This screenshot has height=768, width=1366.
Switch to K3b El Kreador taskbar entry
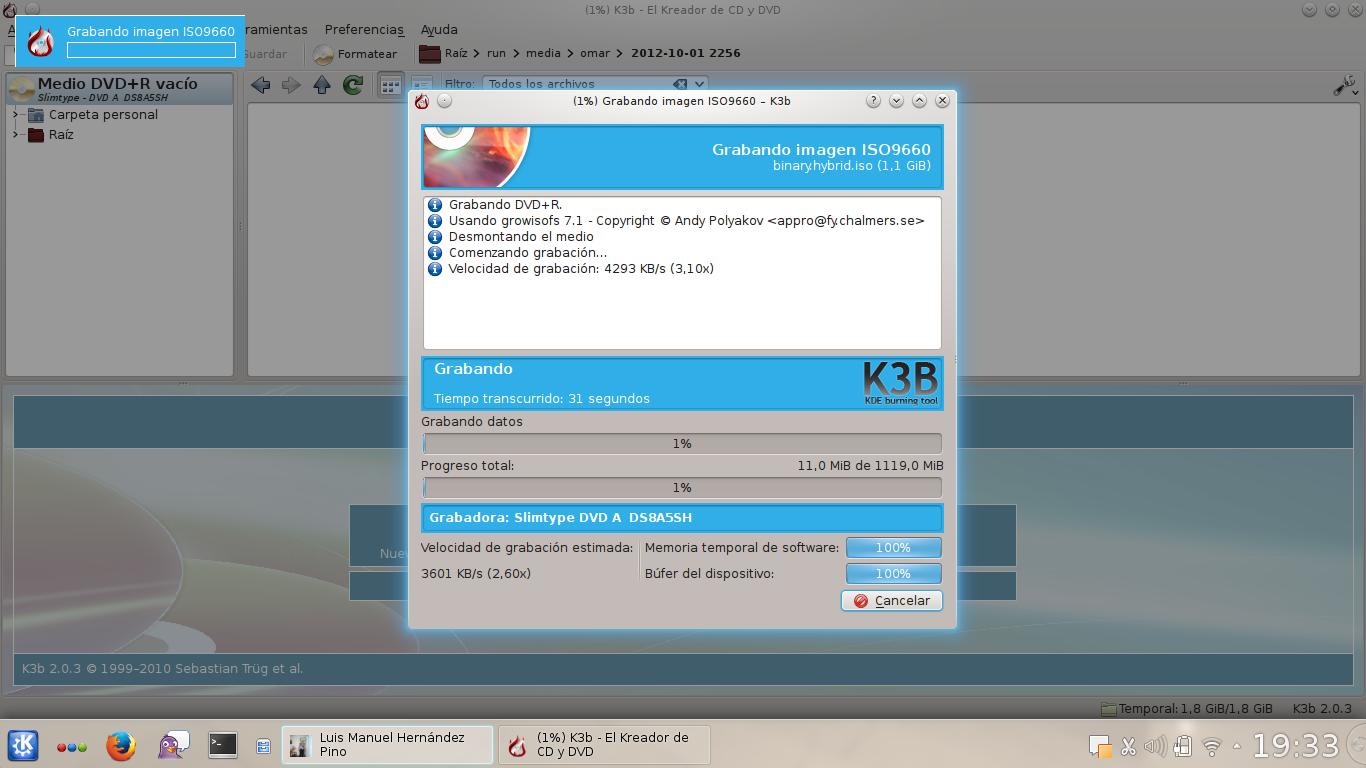pos(605,745)
